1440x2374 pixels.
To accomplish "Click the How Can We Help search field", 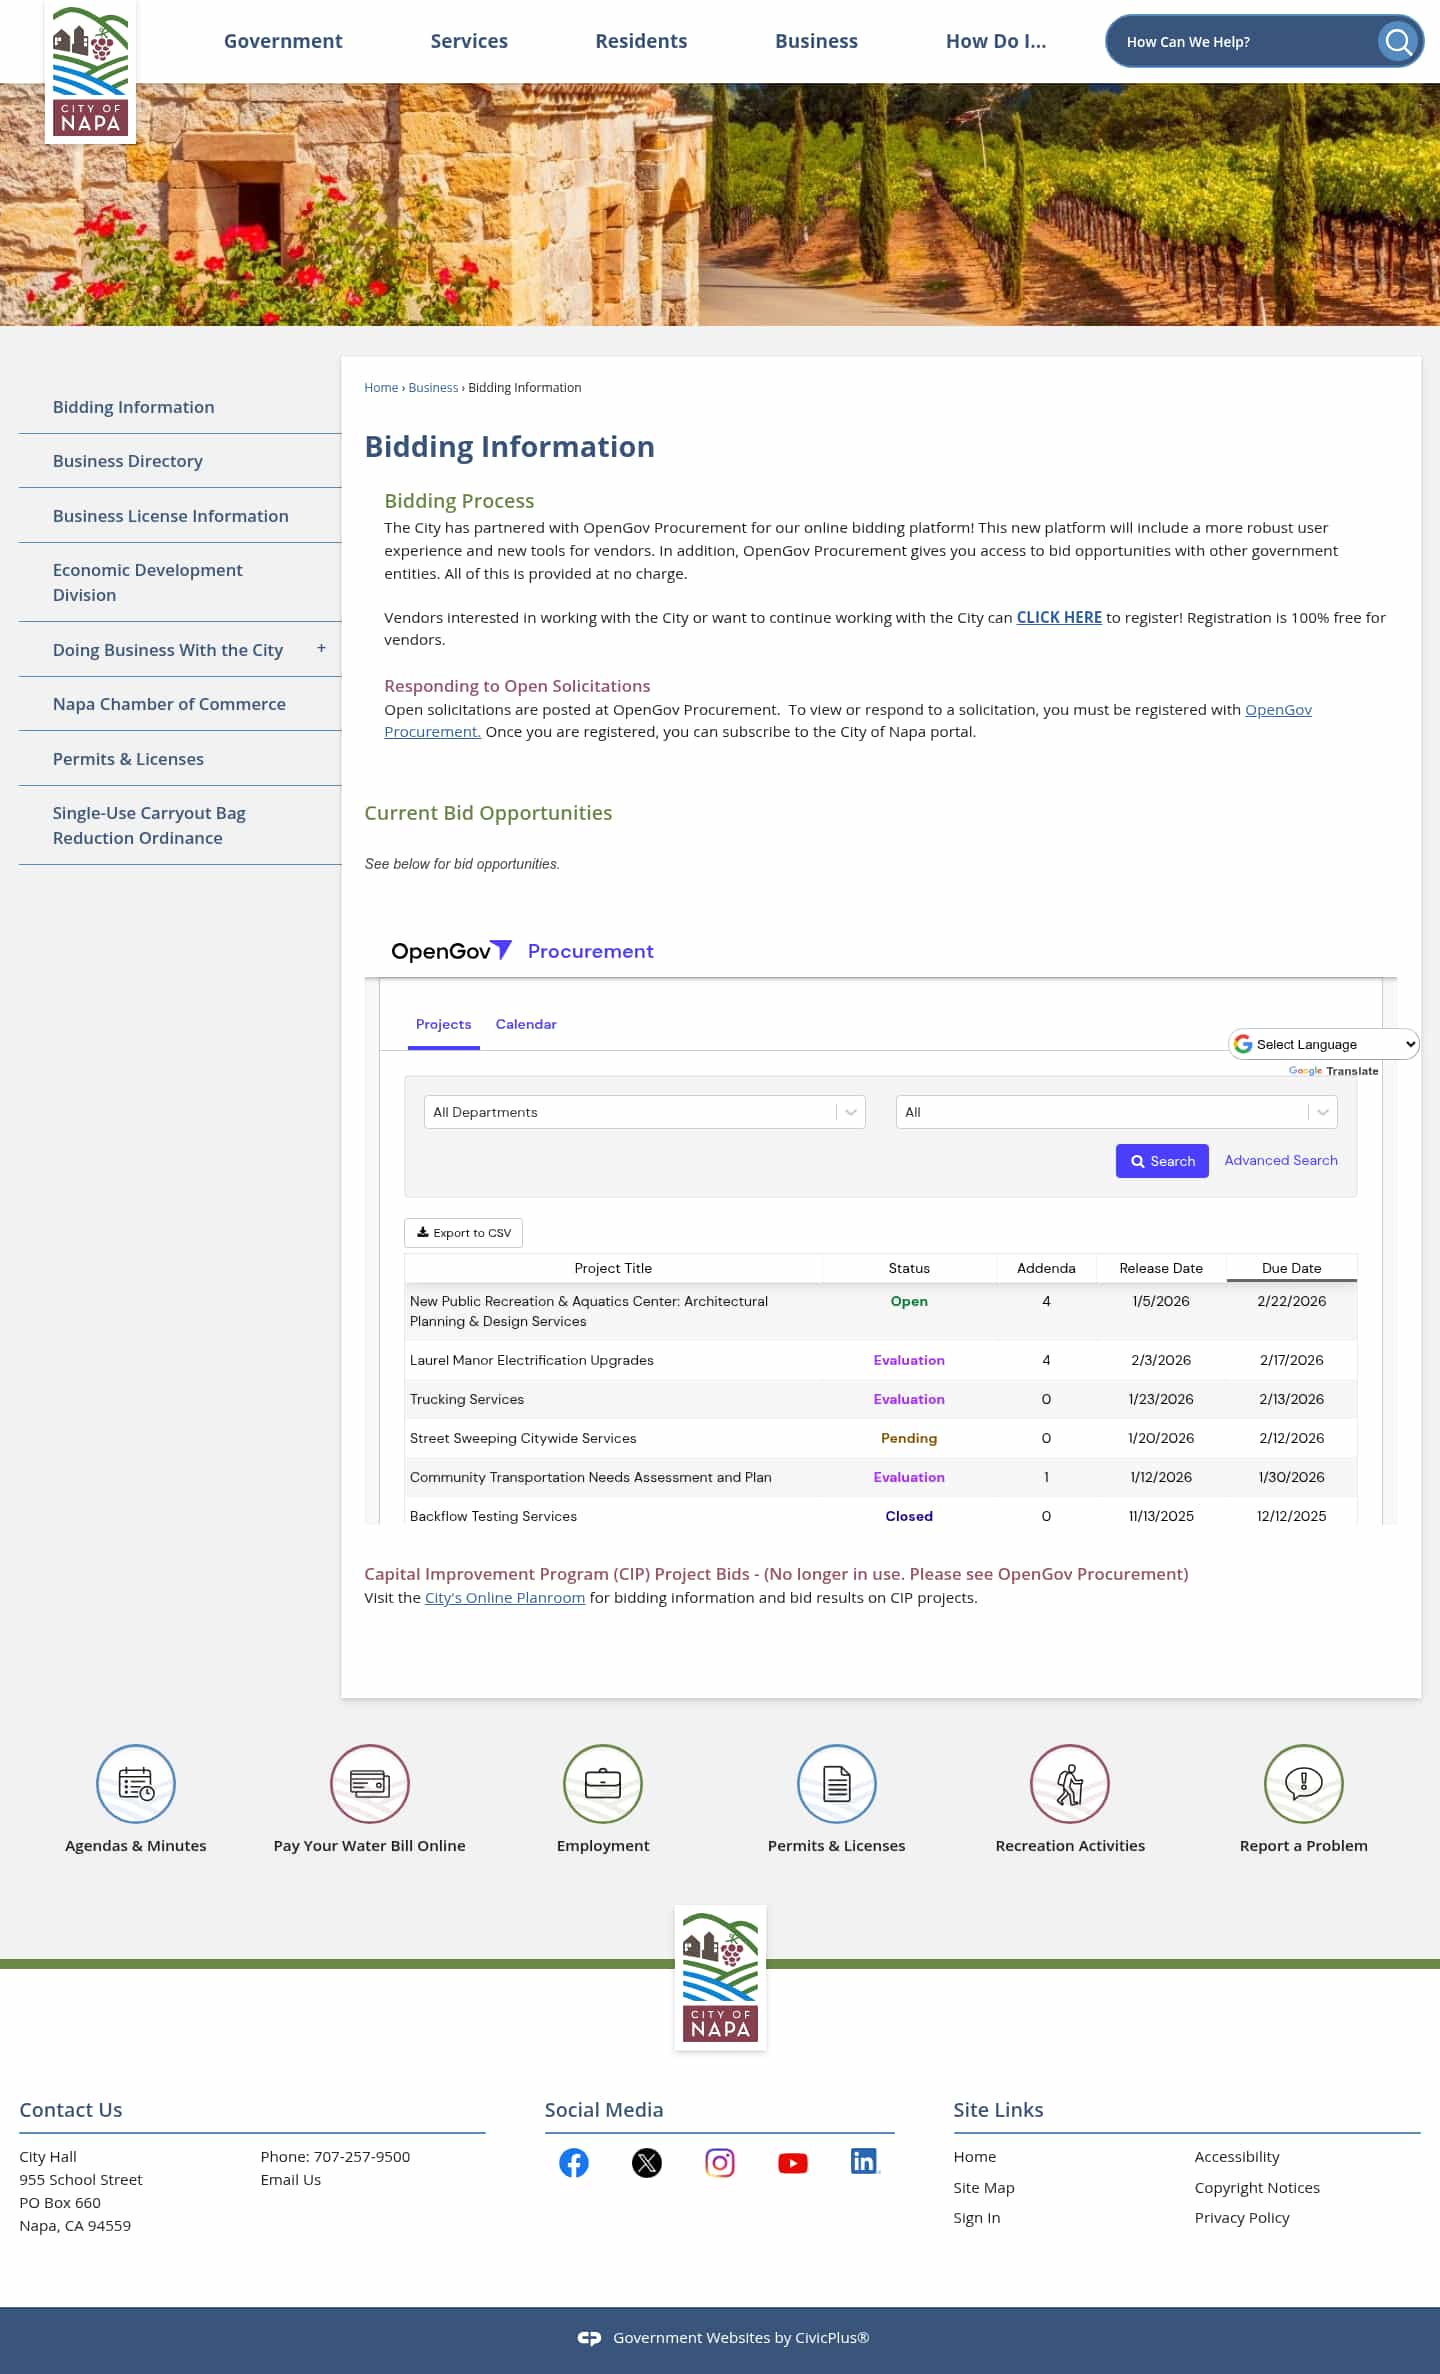I will click(1245, 42).
